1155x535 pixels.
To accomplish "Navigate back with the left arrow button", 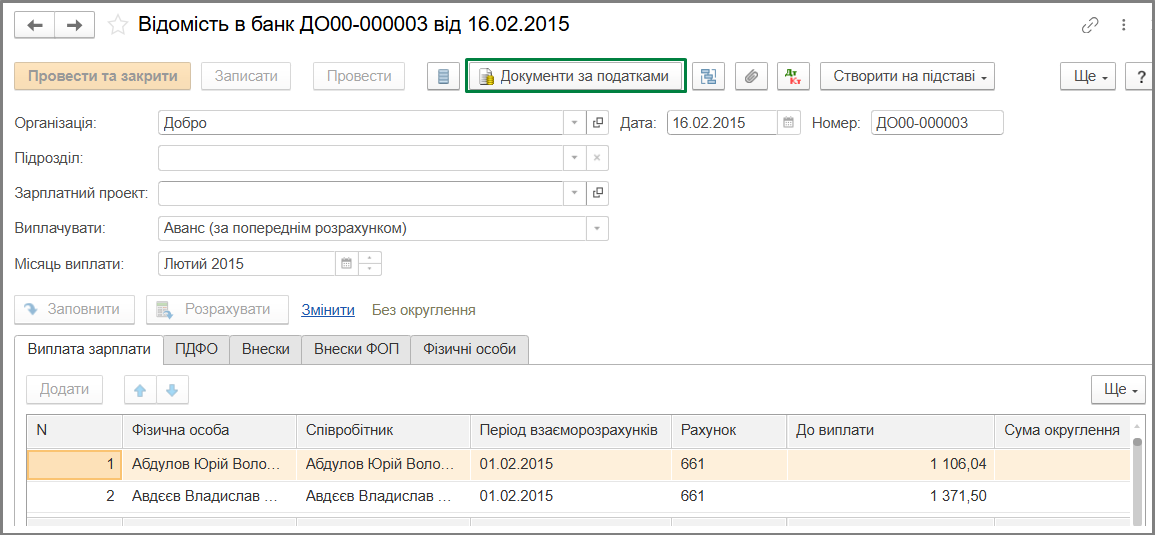I will tap(35, 25).
